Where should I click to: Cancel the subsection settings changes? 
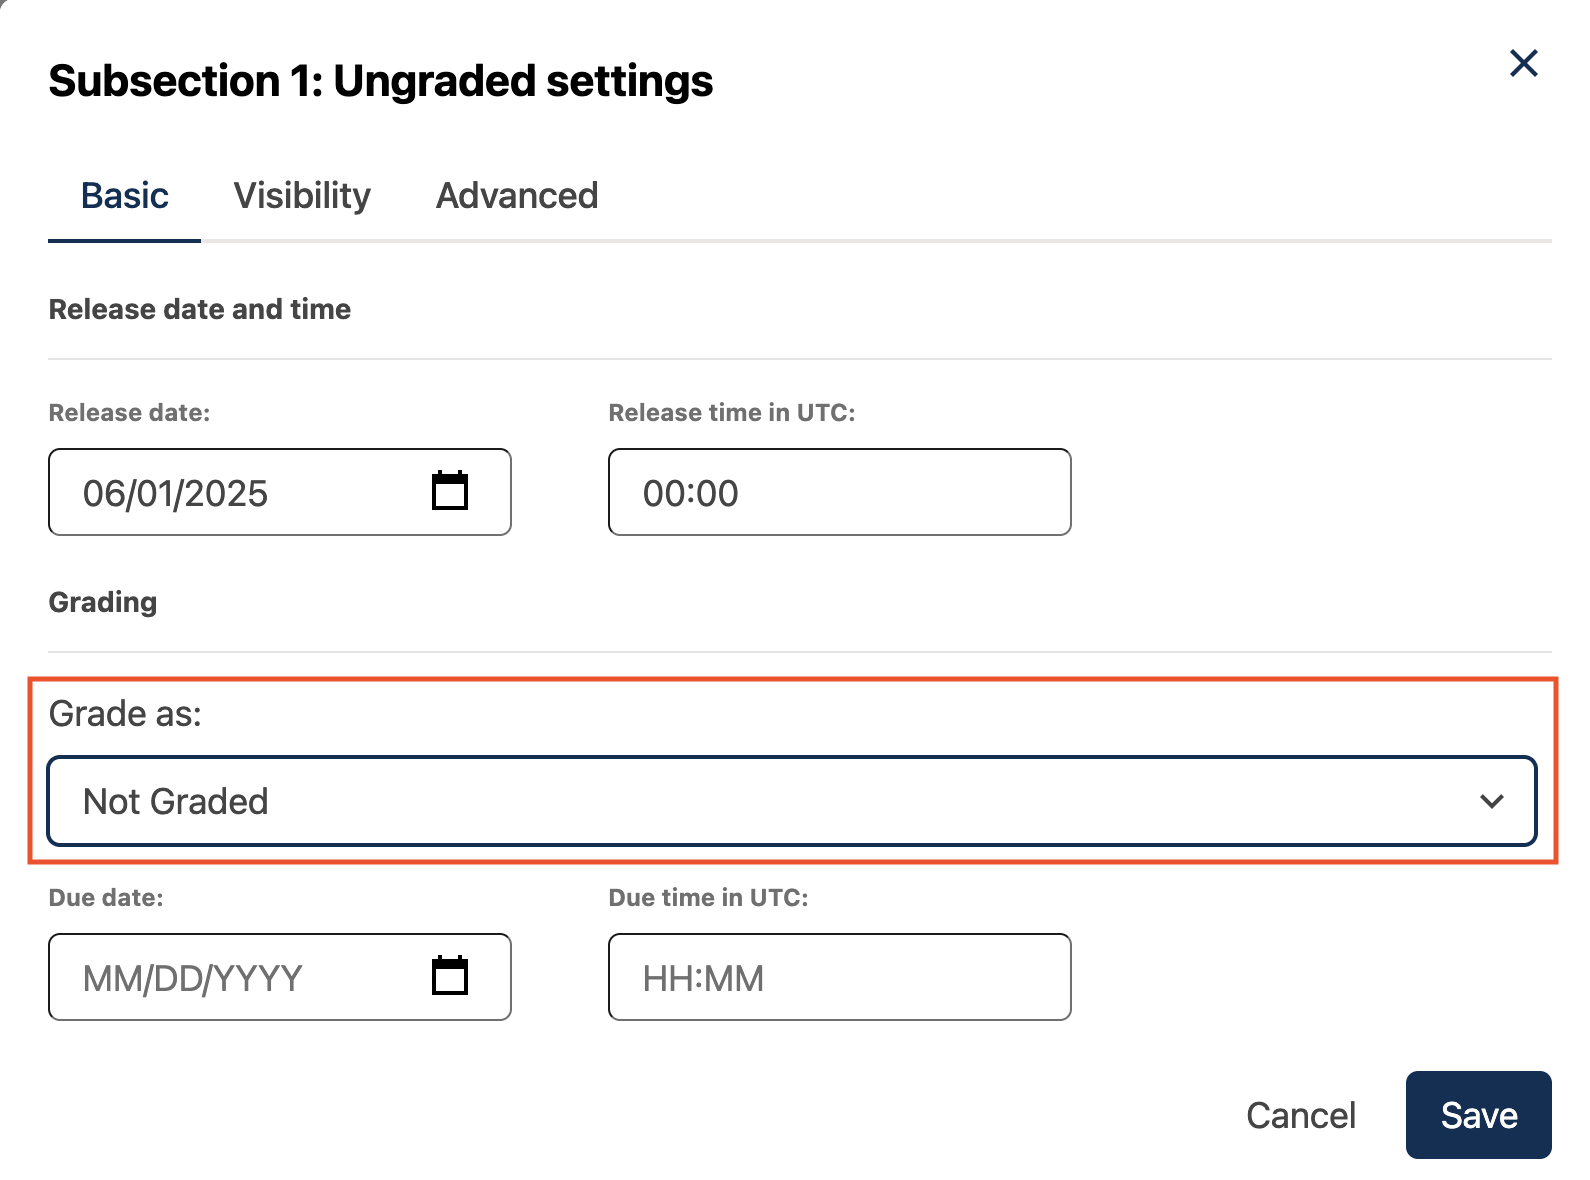coord(1300,1115)
